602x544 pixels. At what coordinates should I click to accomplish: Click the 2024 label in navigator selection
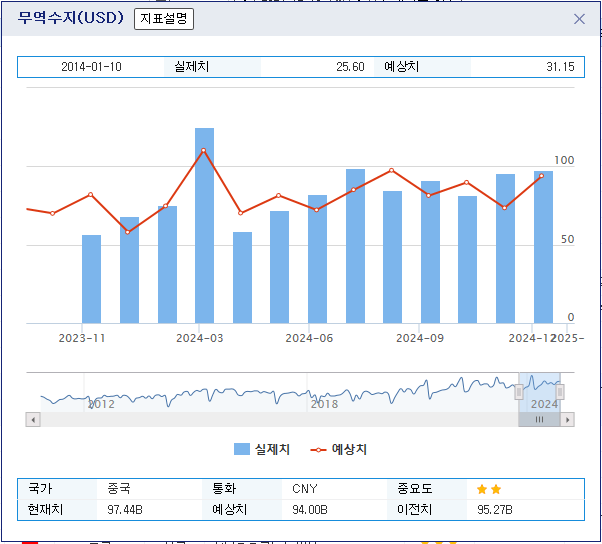(544, 404)
